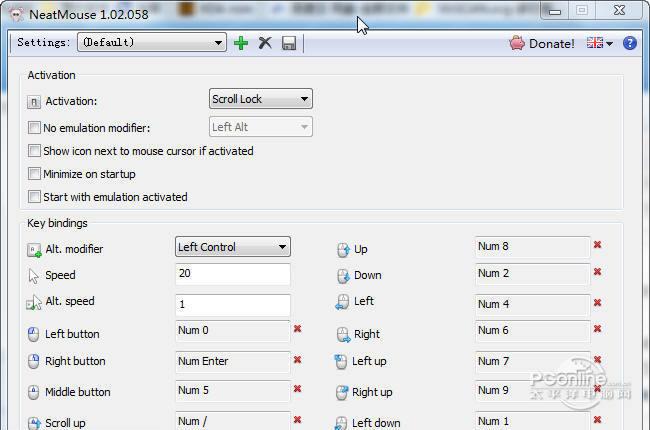Minimize the NeatMouse window
This screenshot has width=650, height=430.
click(555, 12)
